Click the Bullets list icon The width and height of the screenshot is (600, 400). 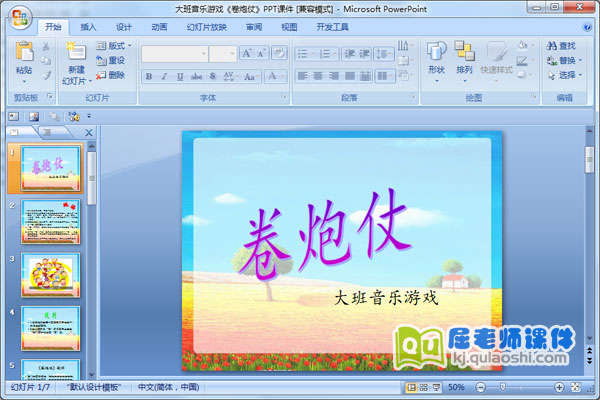(x=305, y=54)
